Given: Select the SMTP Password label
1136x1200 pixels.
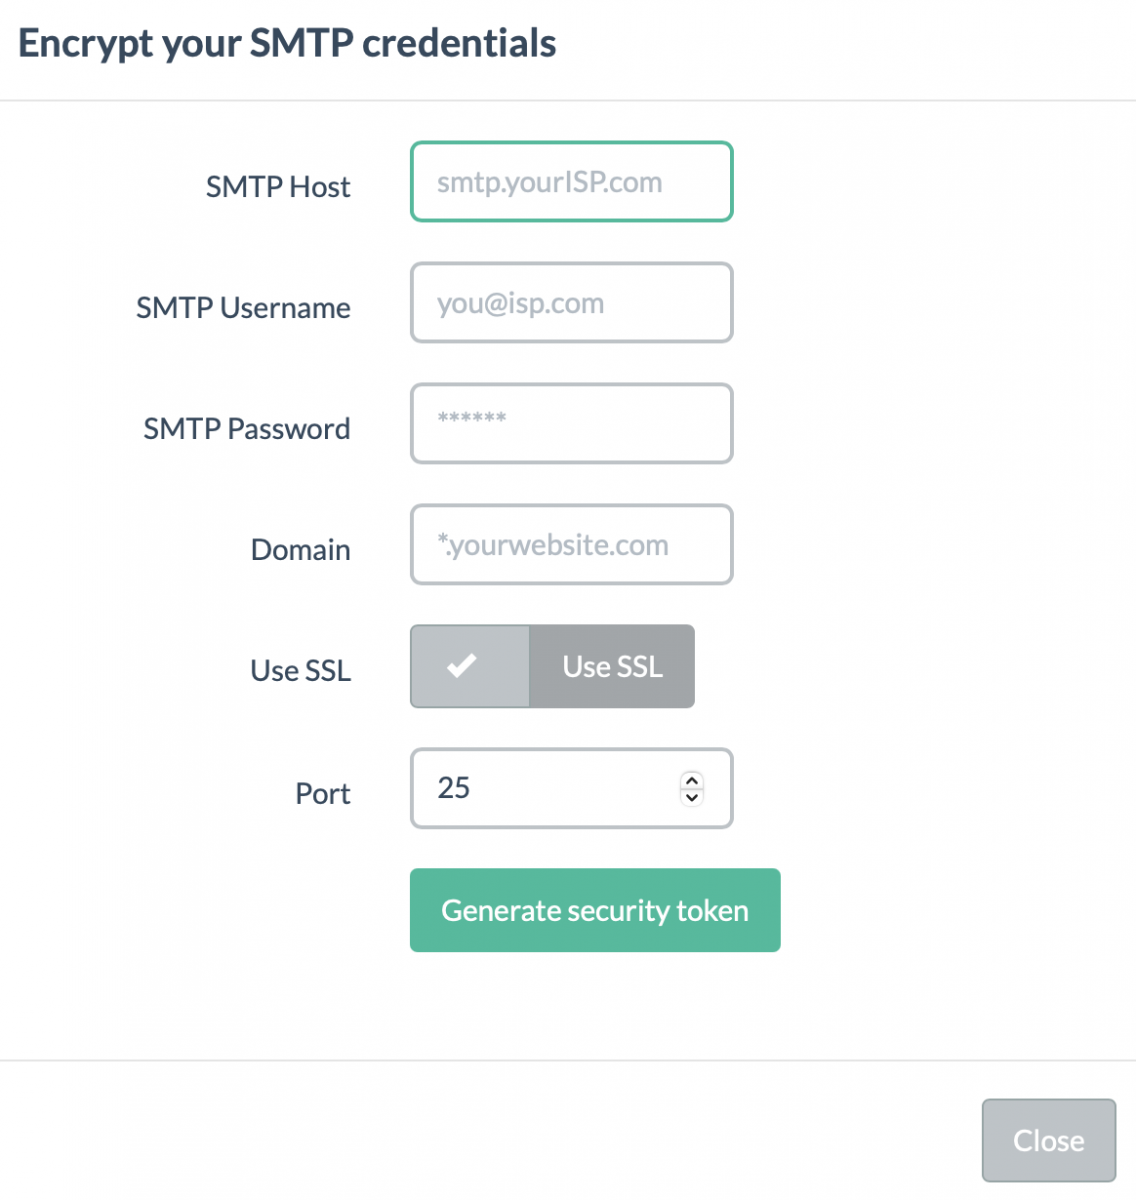Looking at the screenshot, I should (x=246, y=429).
